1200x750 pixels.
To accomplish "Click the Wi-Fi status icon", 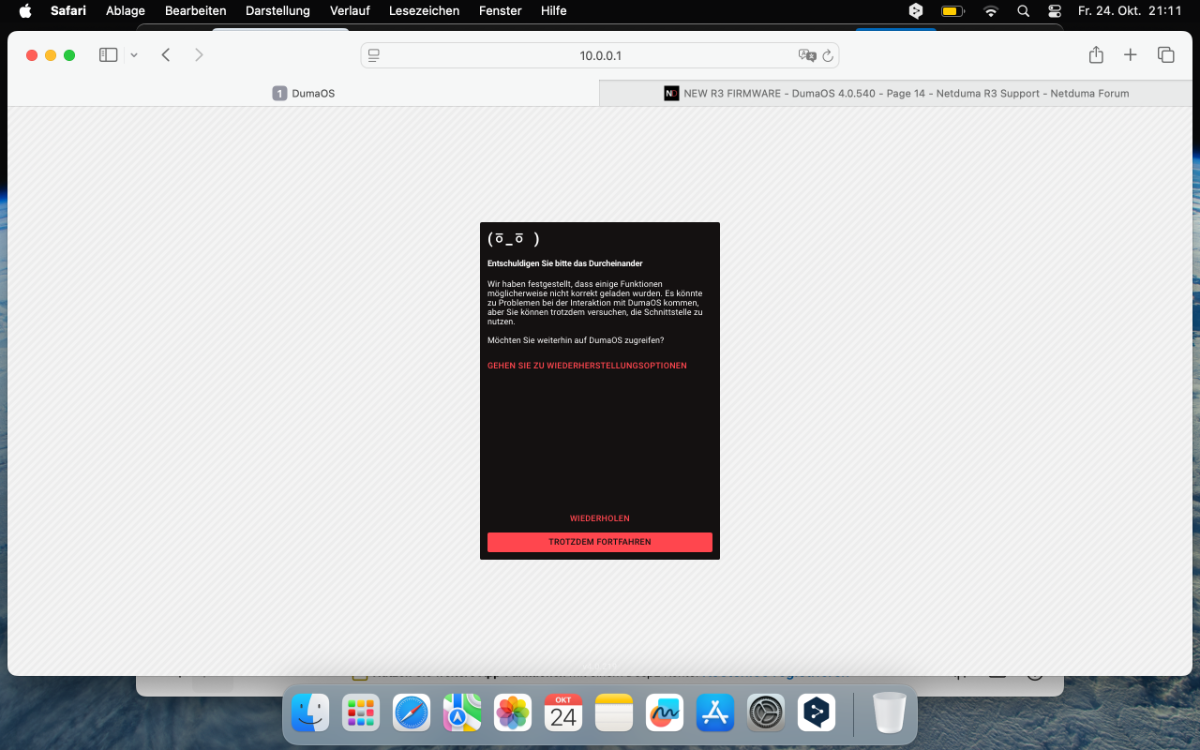I will coord(990,11).
